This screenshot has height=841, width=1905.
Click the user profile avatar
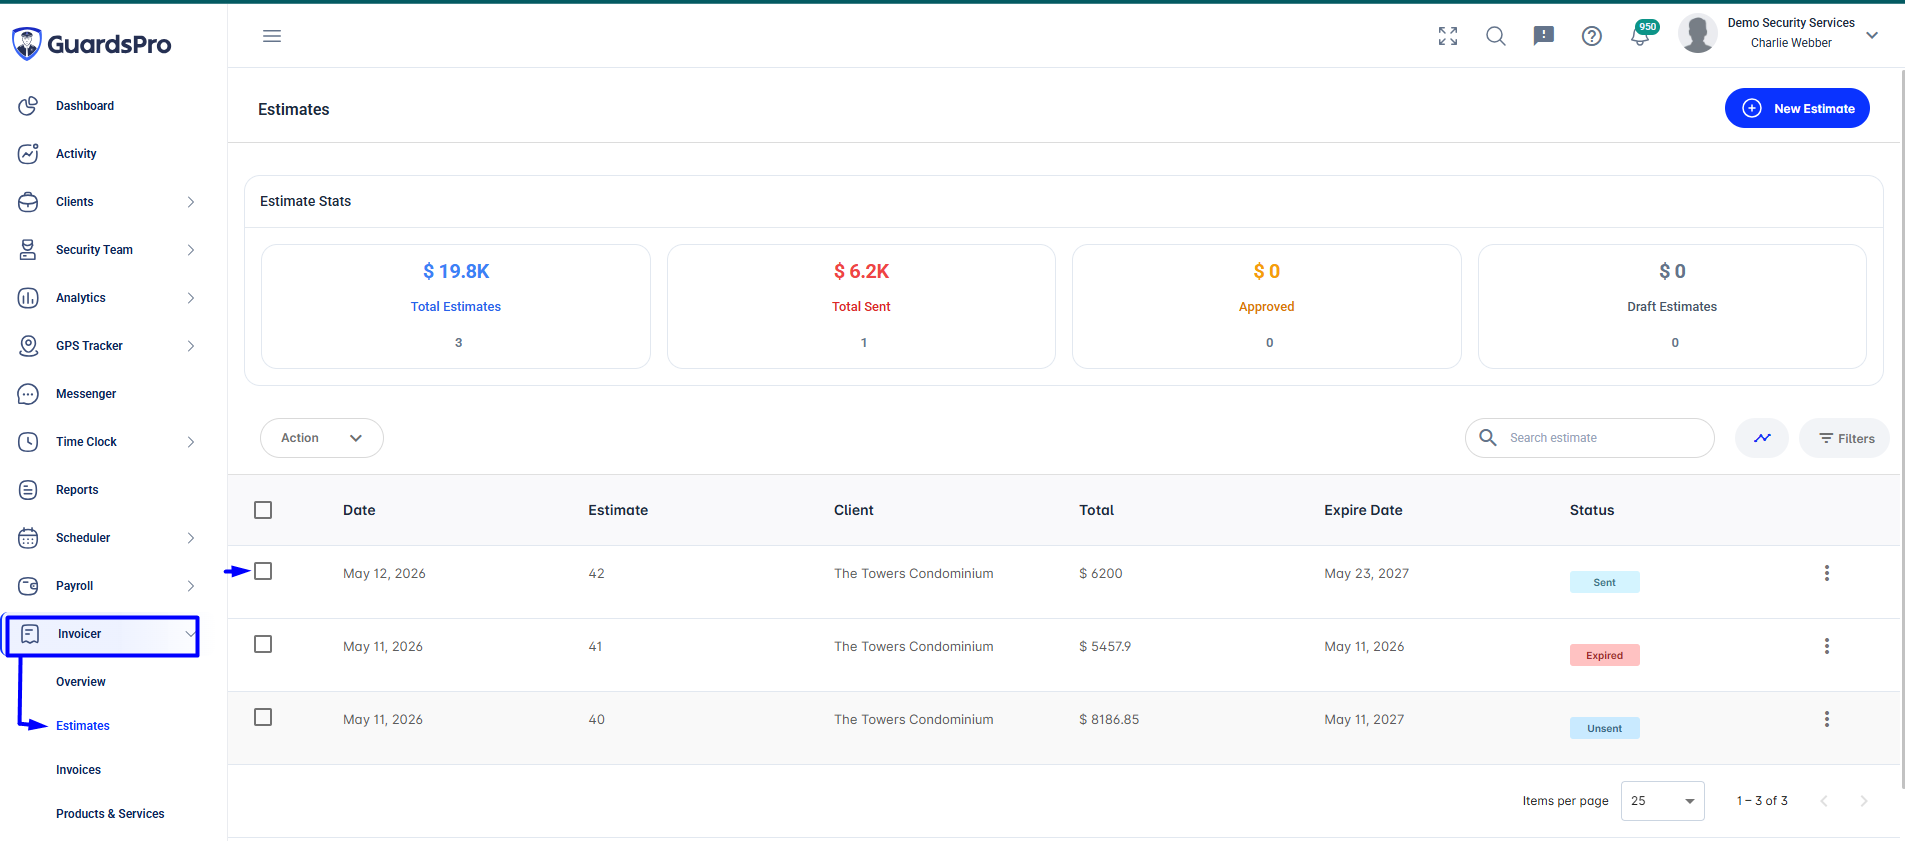pyautogui.click(x=1698, y=34)
